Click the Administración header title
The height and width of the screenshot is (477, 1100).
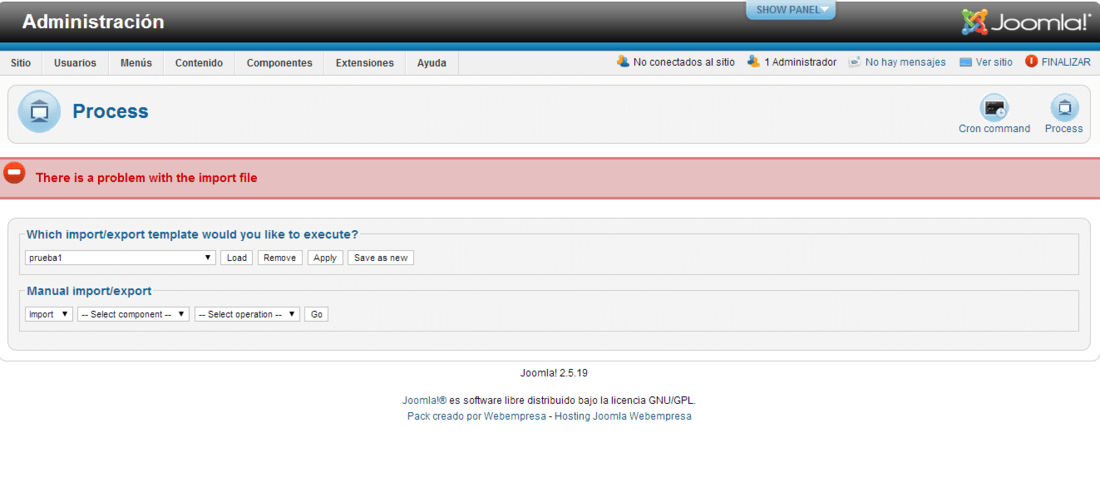(x=93, y=22)
